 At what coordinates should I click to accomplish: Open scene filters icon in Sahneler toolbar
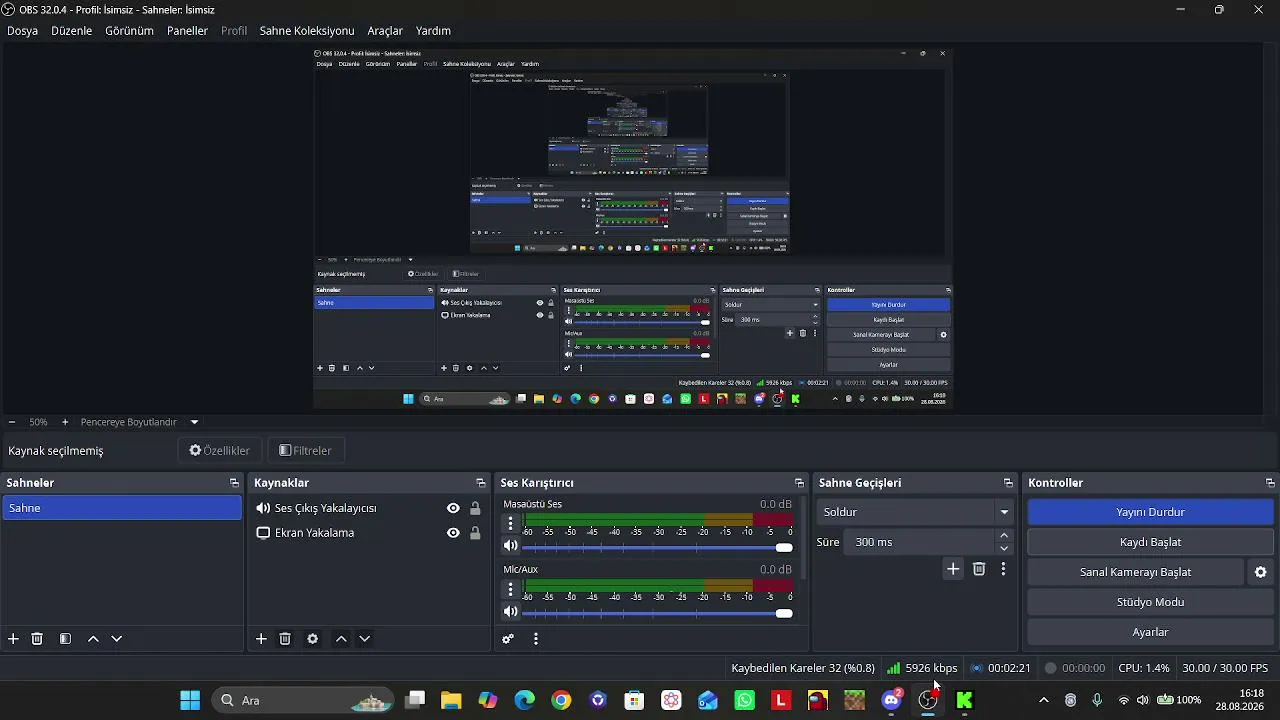click(65, 639)
